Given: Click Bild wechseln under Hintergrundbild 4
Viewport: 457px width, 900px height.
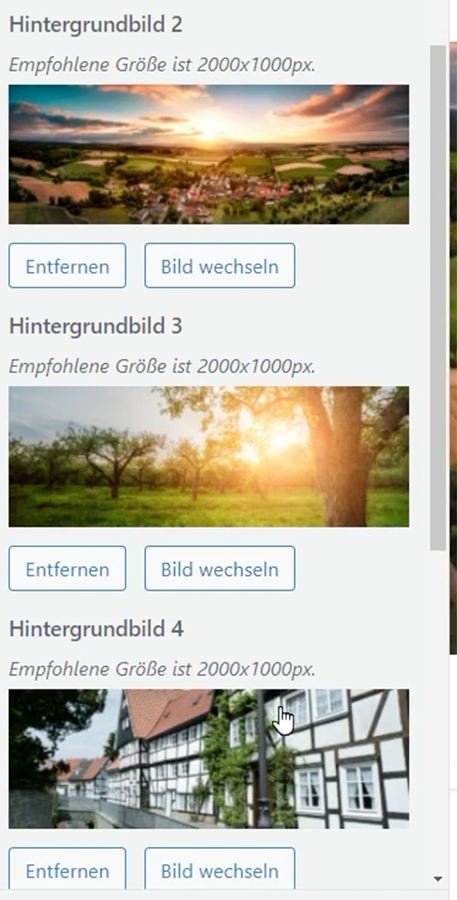Looking at the screenshot, I should click(x=220, y=870).
